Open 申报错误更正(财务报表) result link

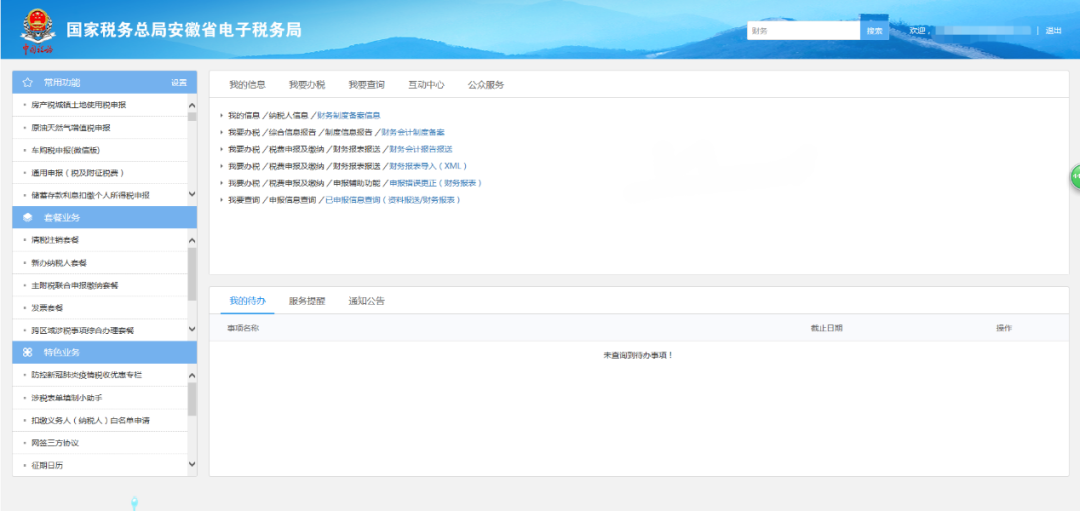click(x=436, y=183)
